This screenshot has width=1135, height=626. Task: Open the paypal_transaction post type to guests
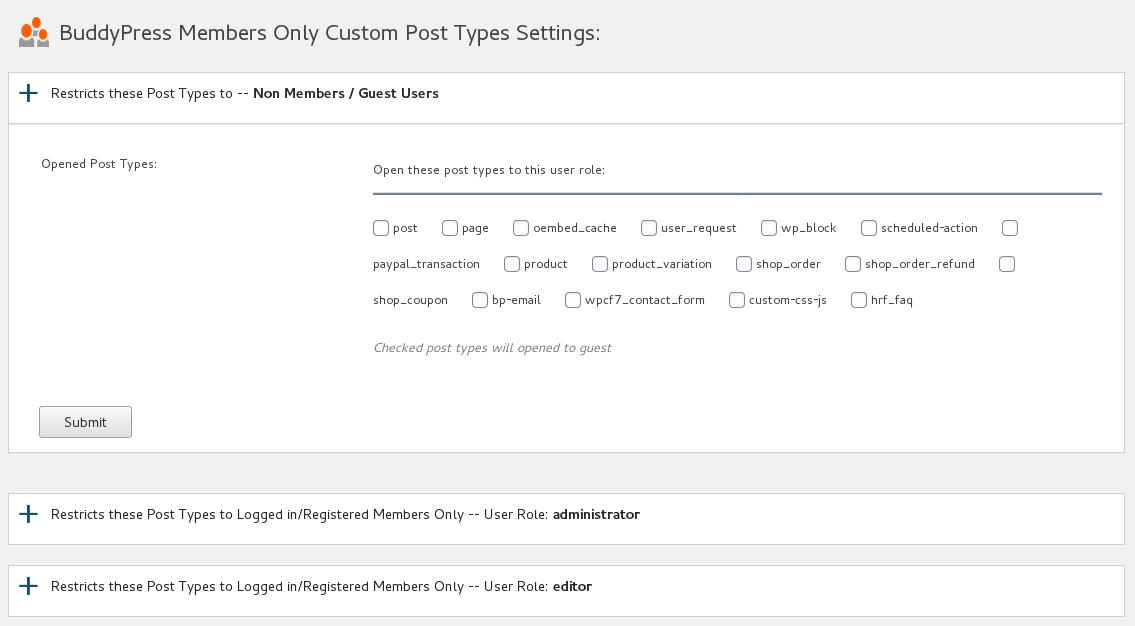[1009, 228]
